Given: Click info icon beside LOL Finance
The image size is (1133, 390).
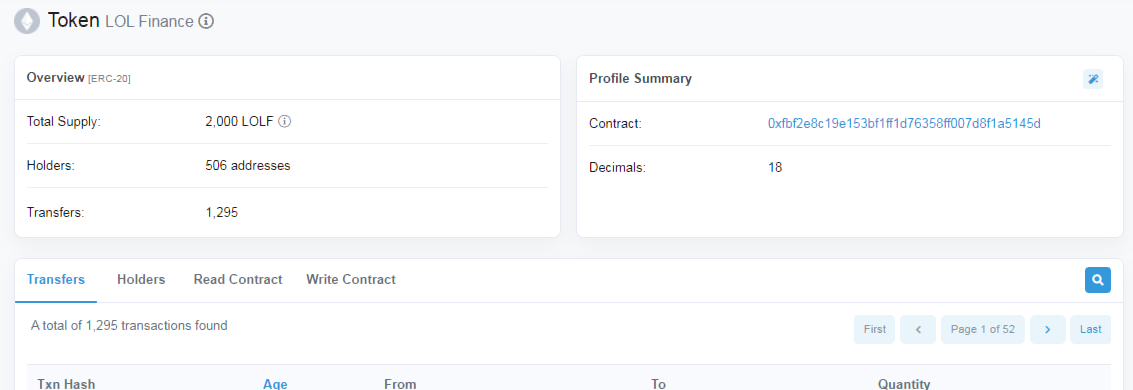Looking at the screenshot, I should click(x=207, y=22).
